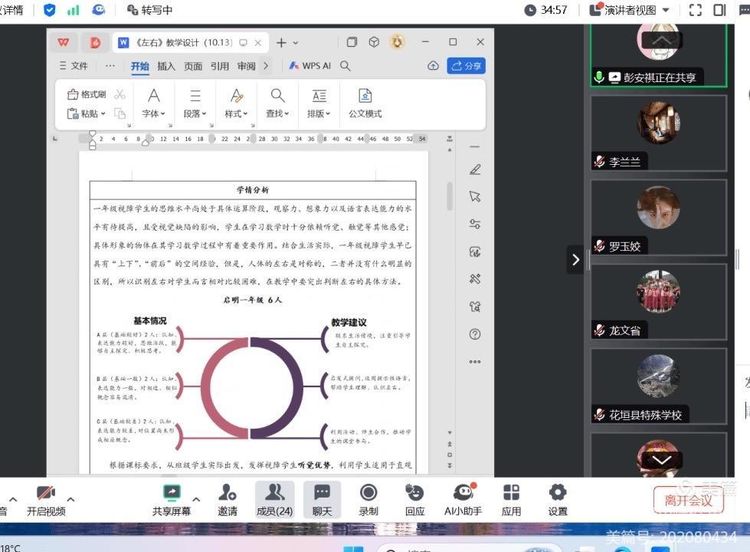Expand more ribbon tabs chevron after 审阅

click(x=266, y=66)
